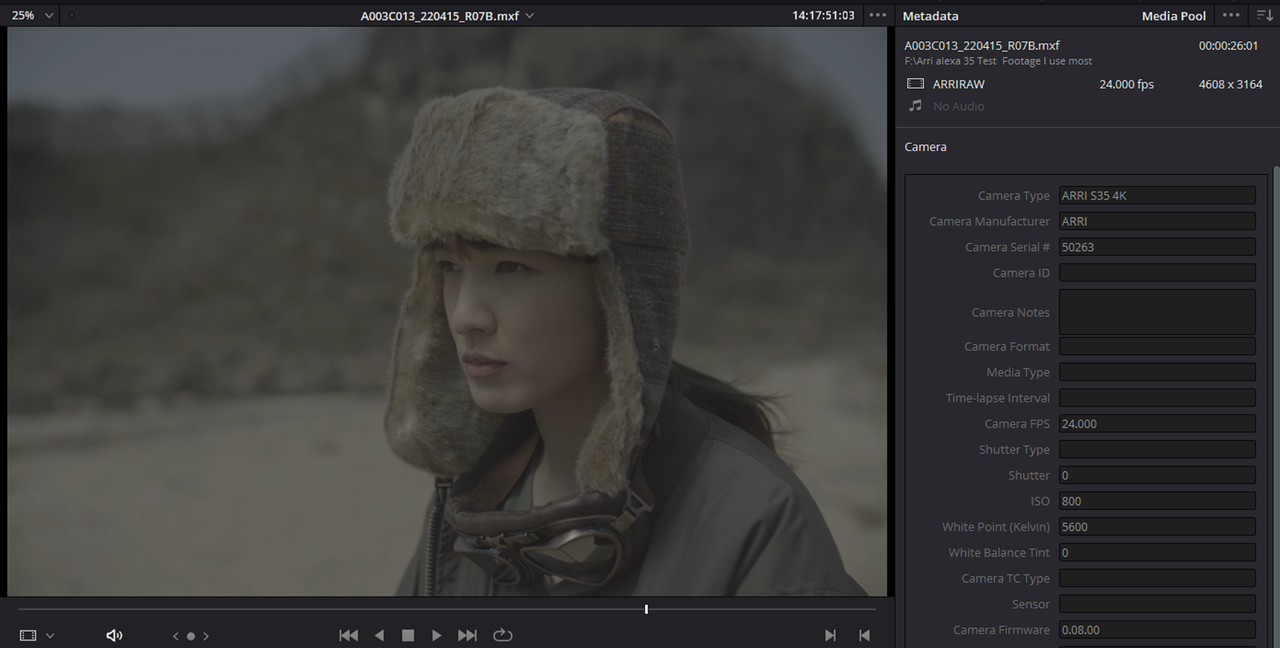Click the source timecode 14:17:51:03
Viewport: 1280px width, 648px height.
[823, 16]
